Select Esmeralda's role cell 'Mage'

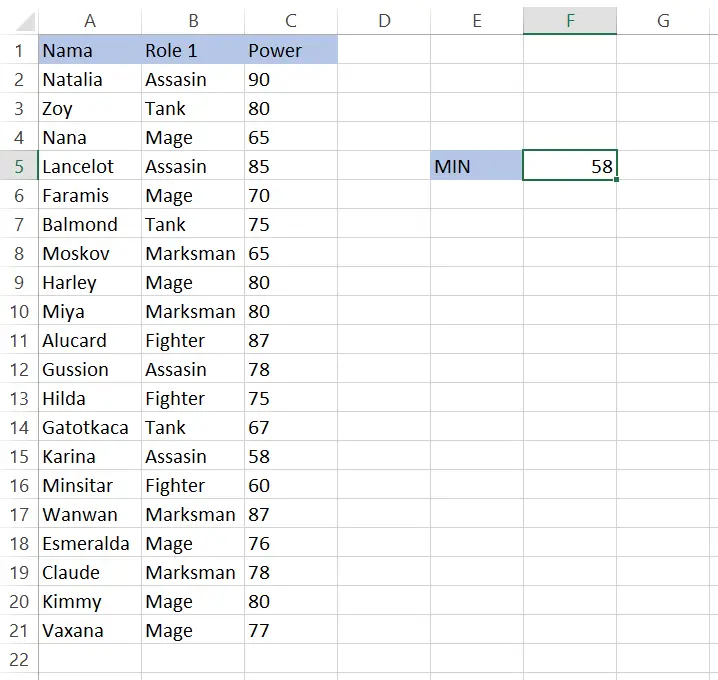[193, 543]
